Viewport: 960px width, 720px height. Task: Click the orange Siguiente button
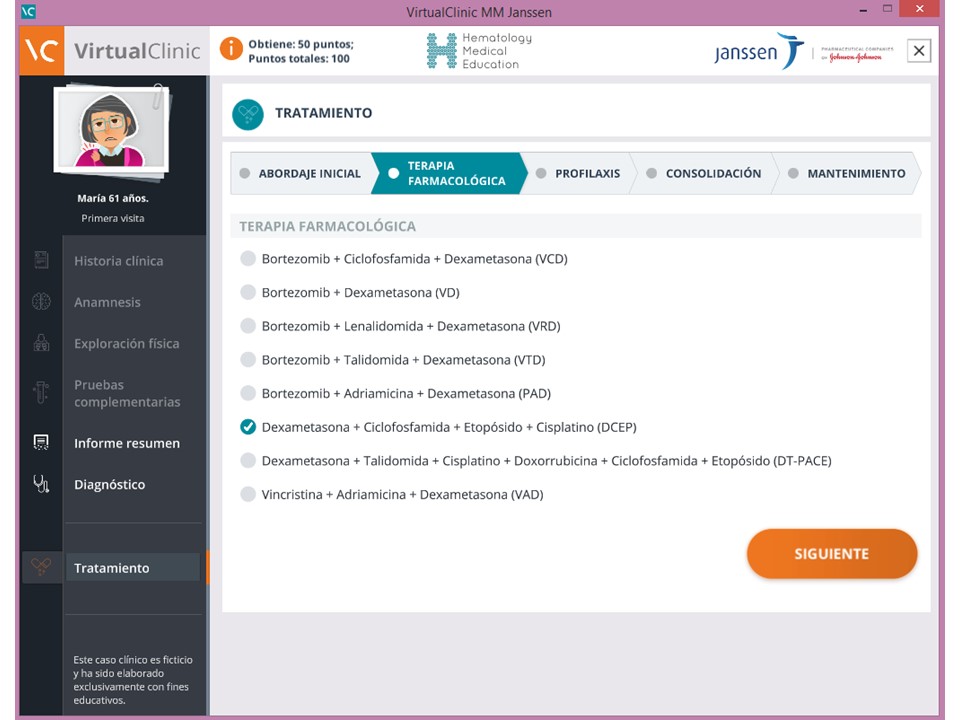coord(831,553)
